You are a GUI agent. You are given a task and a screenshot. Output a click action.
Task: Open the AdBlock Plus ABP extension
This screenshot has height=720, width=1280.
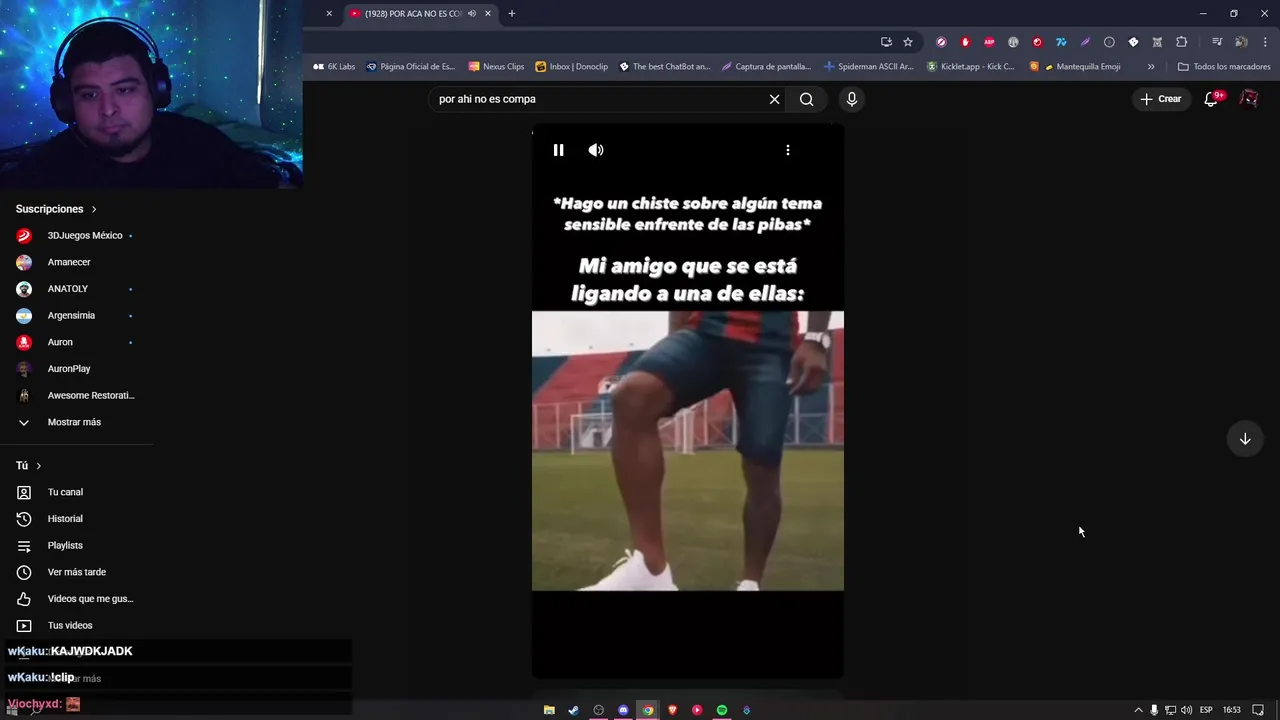989,42
